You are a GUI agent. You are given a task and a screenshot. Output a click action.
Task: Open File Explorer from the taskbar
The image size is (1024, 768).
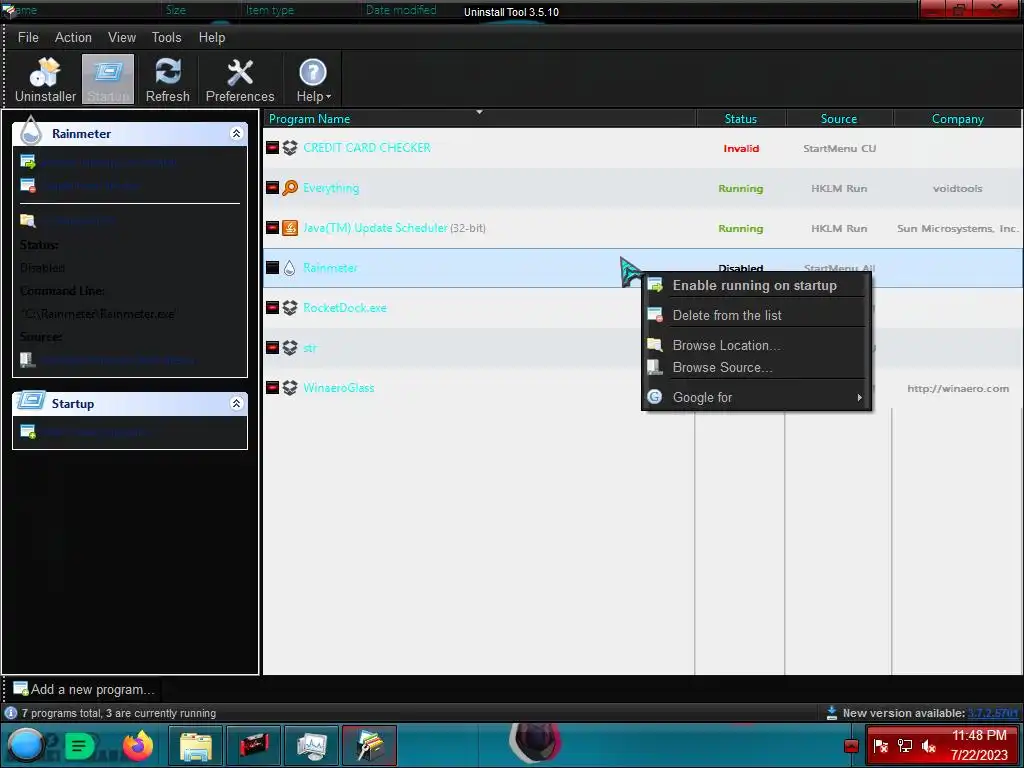tap(196, 745)
